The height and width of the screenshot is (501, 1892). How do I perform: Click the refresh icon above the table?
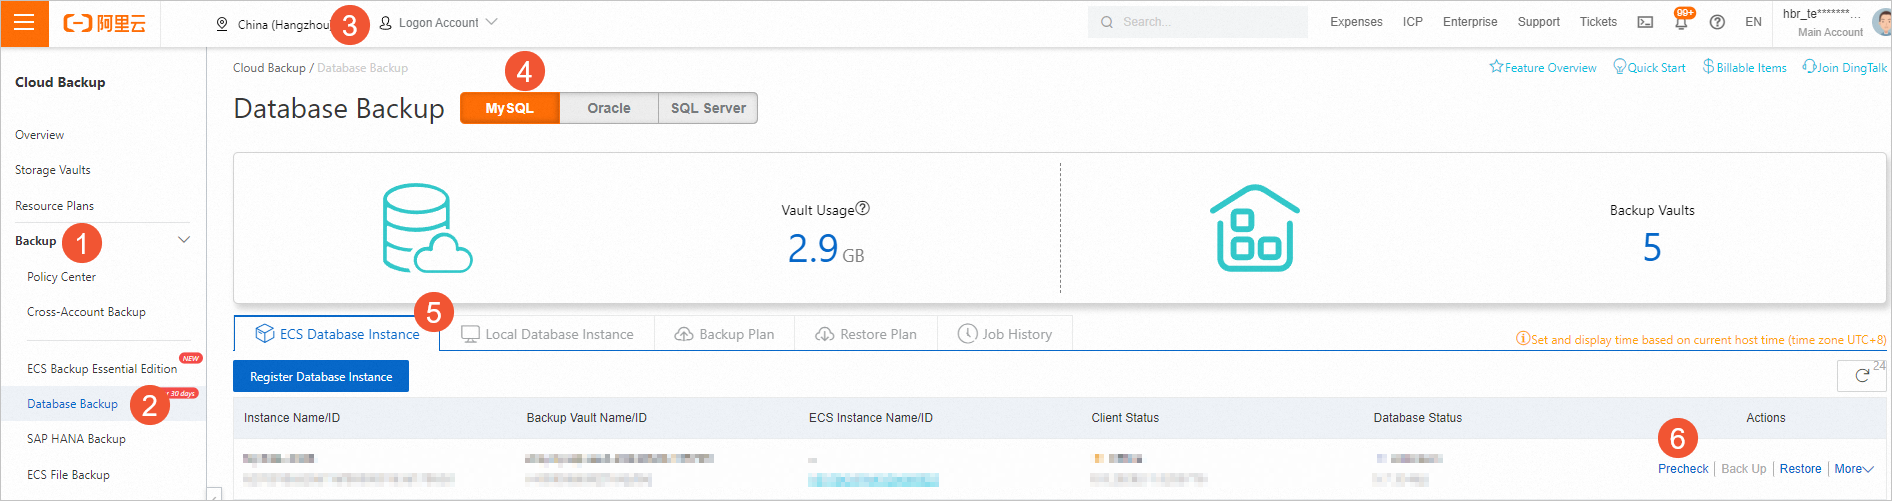click(x=1862, y=376)
